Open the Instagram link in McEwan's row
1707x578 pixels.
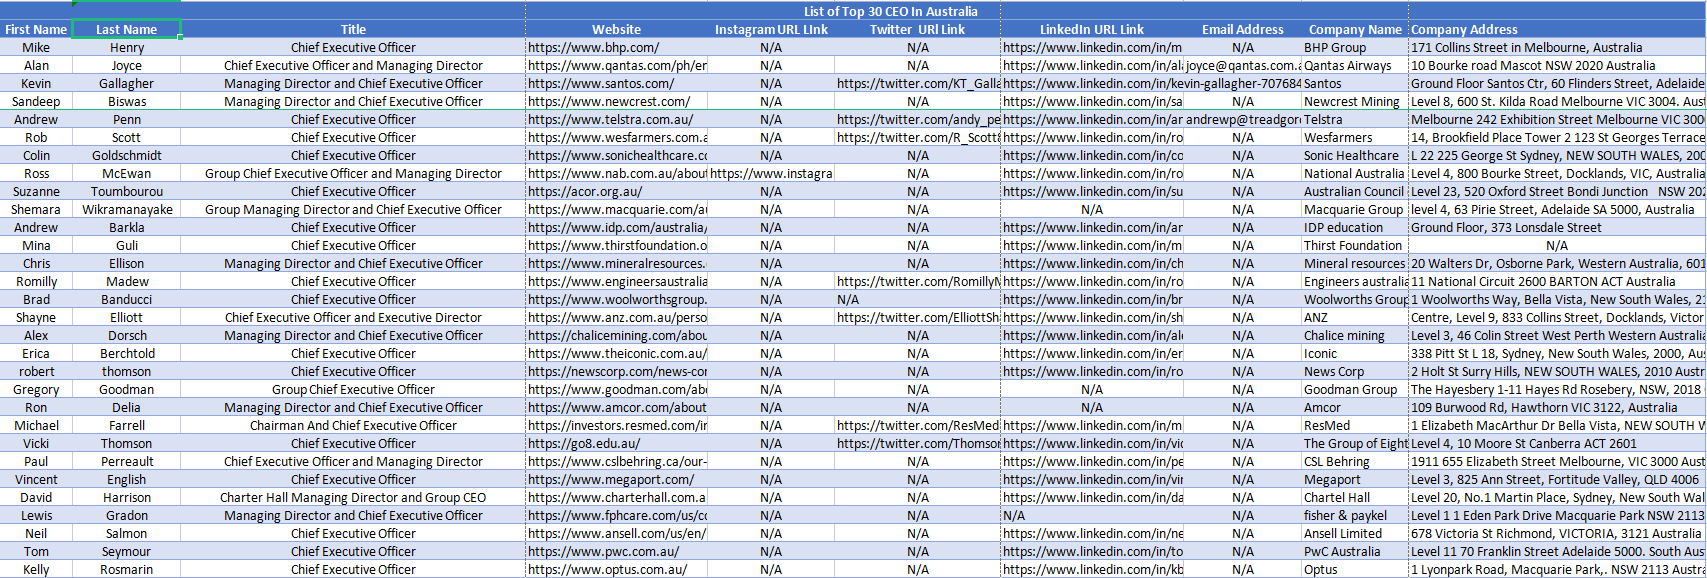(x=771, y=173)
